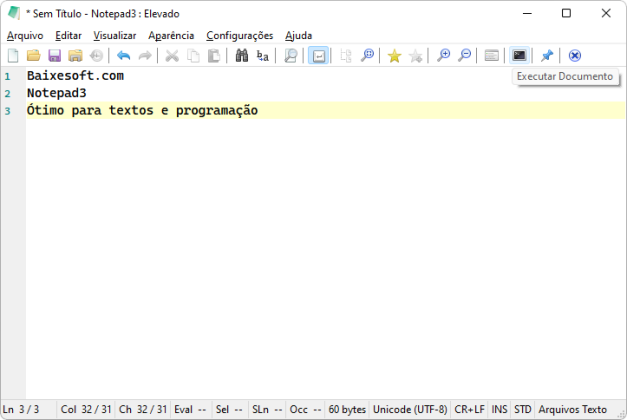This screenshot has width=627, height=420.
Task: Minimize the Notepad3 window
Action: [x=527, y=13]
